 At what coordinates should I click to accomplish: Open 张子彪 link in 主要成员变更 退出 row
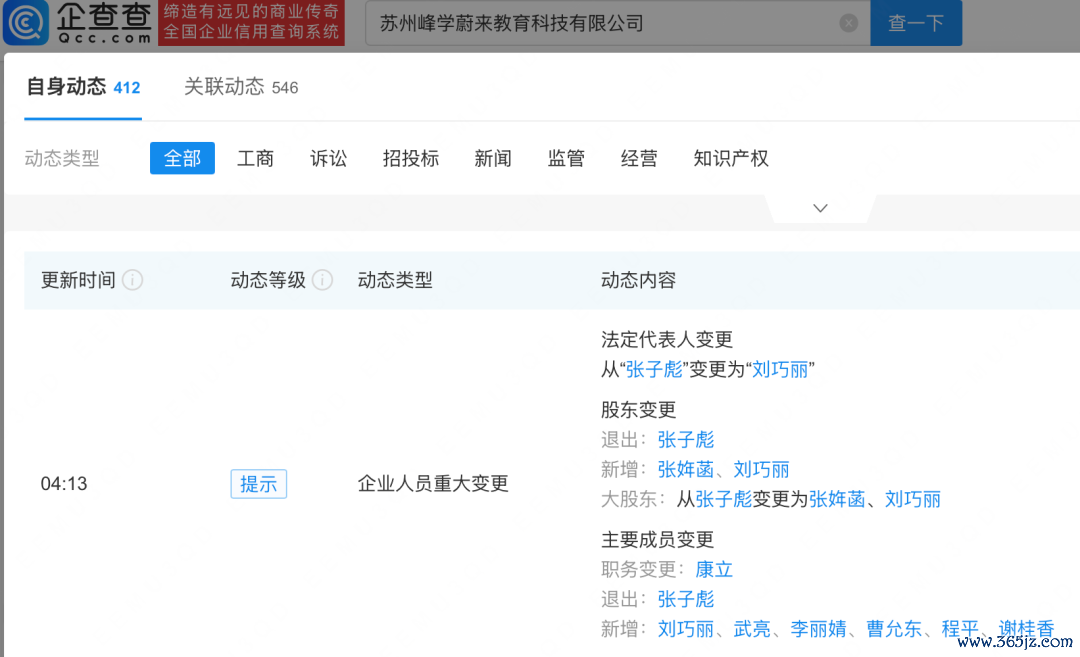point(686,599)
